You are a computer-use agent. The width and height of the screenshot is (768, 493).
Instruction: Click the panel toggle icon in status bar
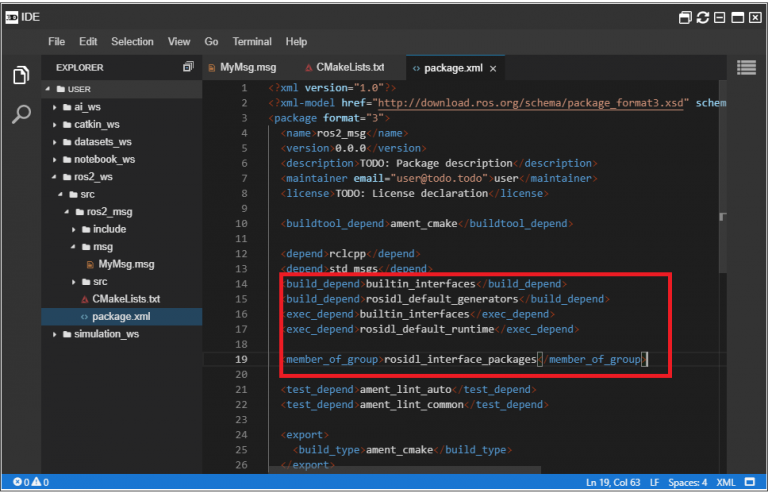pos(750,482)
